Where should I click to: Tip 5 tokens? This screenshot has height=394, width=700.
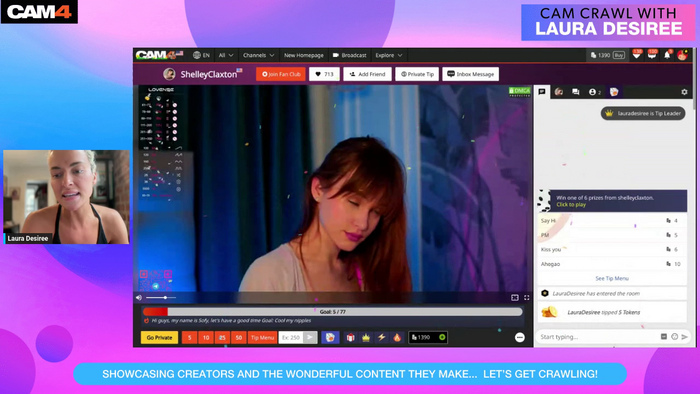(189, 337)
